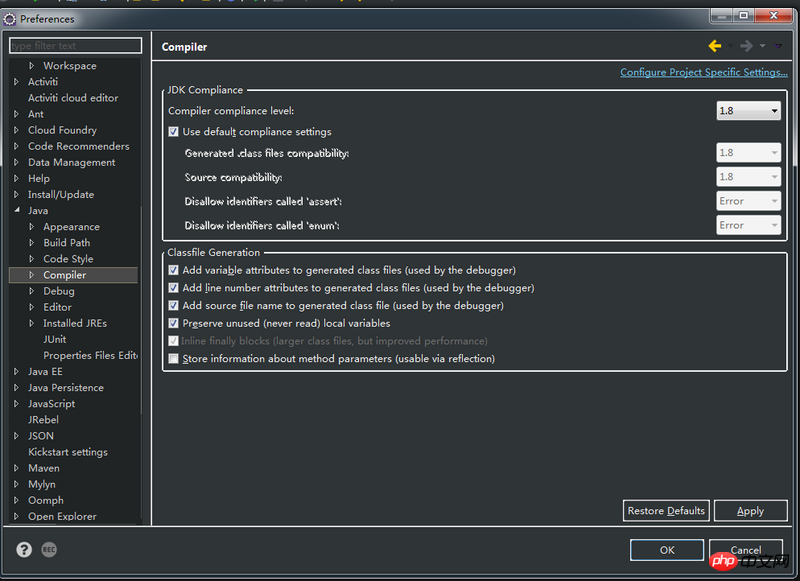The width and height of the screenshot is (800, 581).
Task: Expand the Code Style node
Action: (x=32, y=259)
